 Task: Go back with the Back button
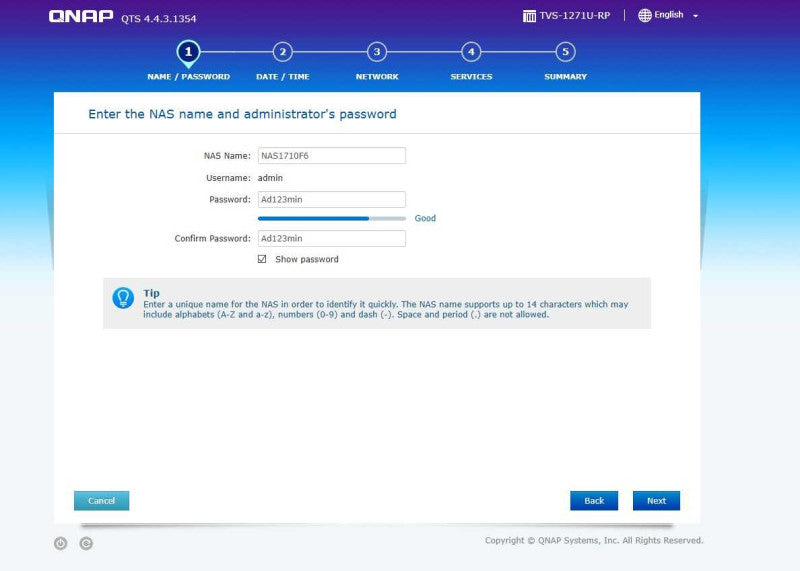pyautogui.click(x=594, y=501)
